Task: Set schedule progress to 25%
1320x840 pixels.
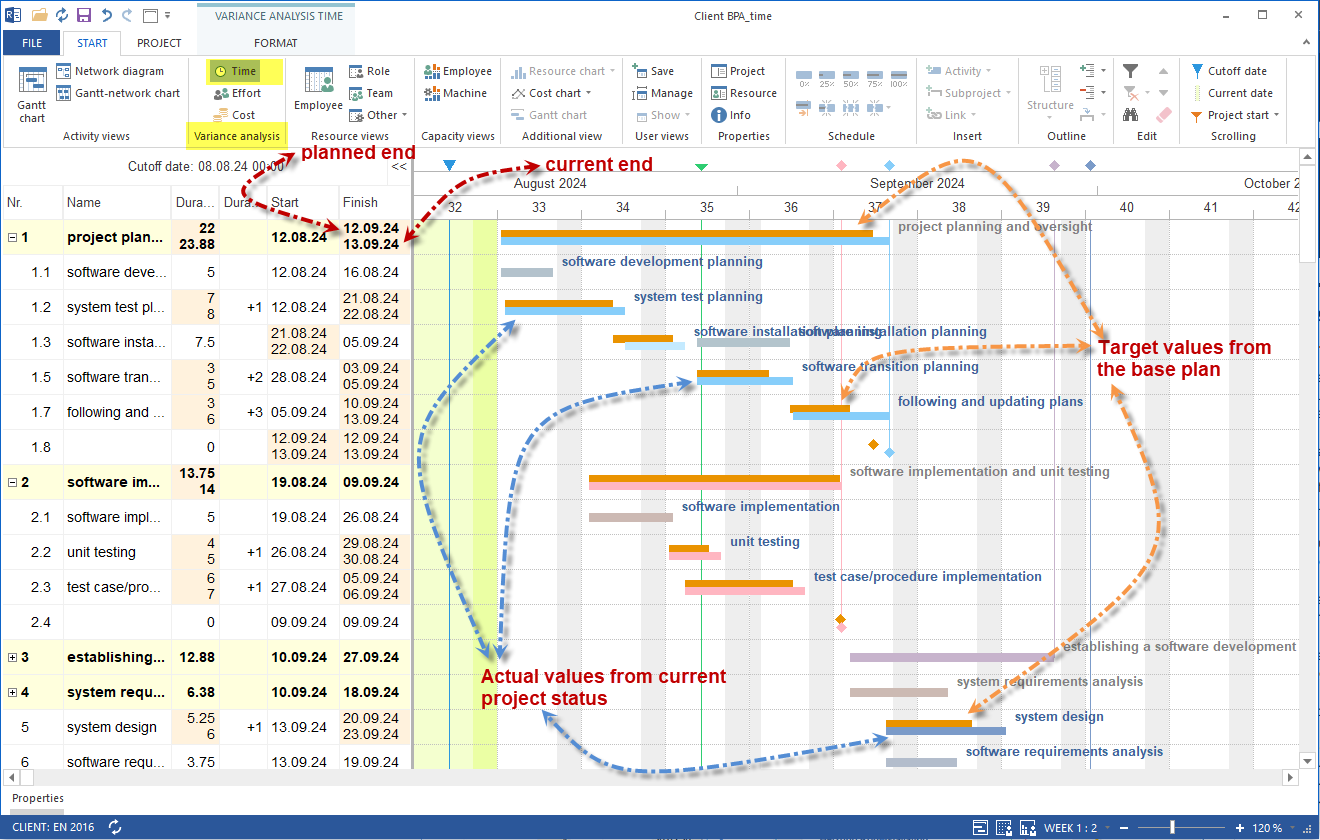Action: [827, 79]
